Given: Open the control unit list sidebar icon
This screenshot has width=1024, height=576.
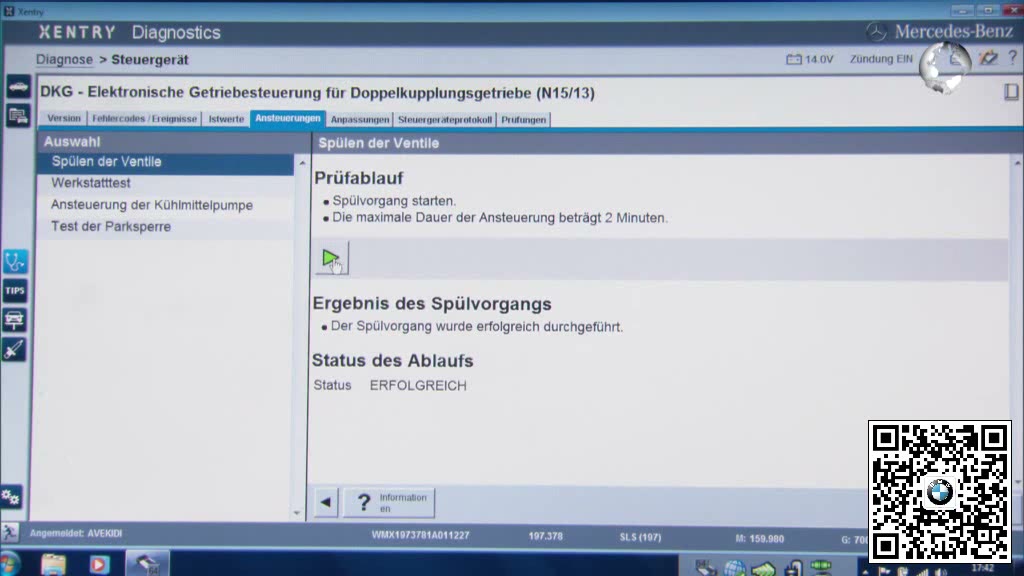Looking at the screenshot, I should click(x=18, y=116).
